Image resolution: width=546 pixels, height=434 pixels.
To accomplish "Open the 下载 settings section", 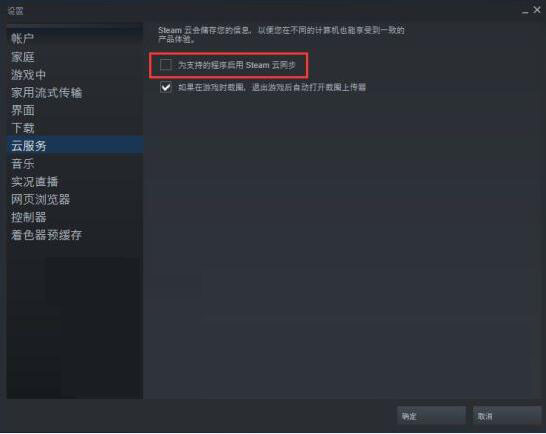I will [22, 128].
